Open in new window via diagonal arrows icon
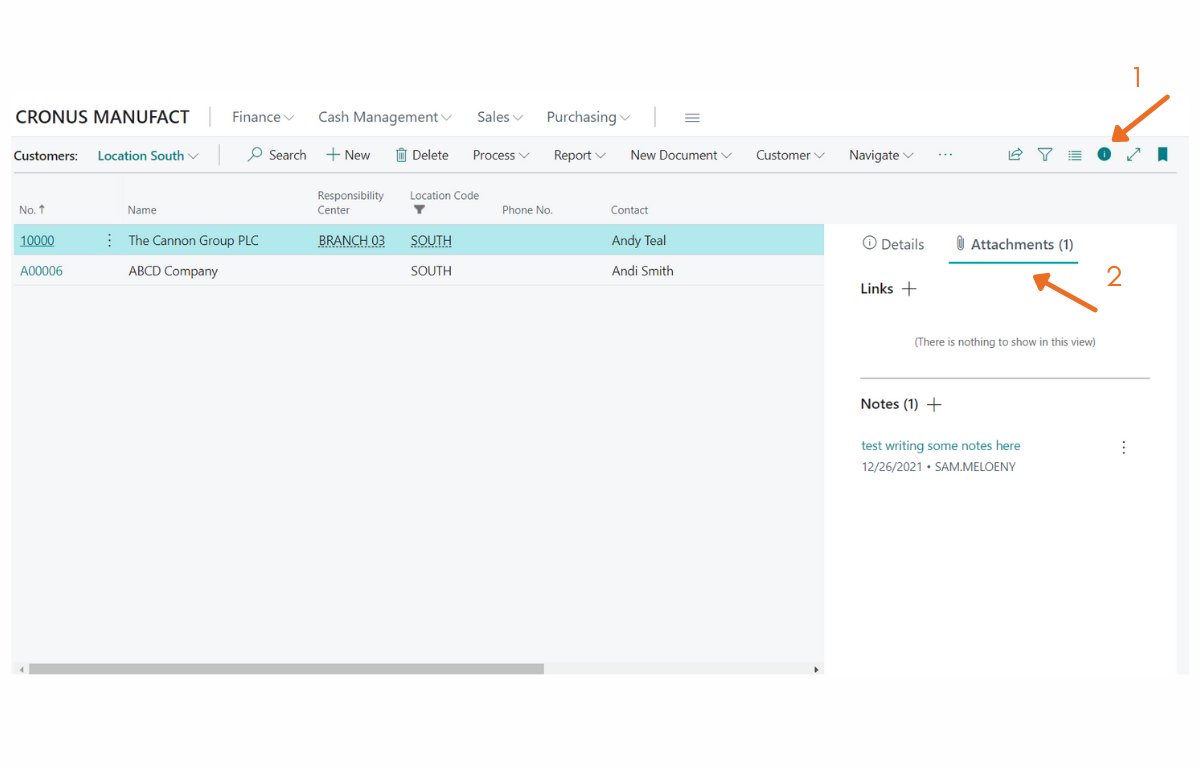The image size is (1200, 768). pyautogui.click(x=1134, y=155)
